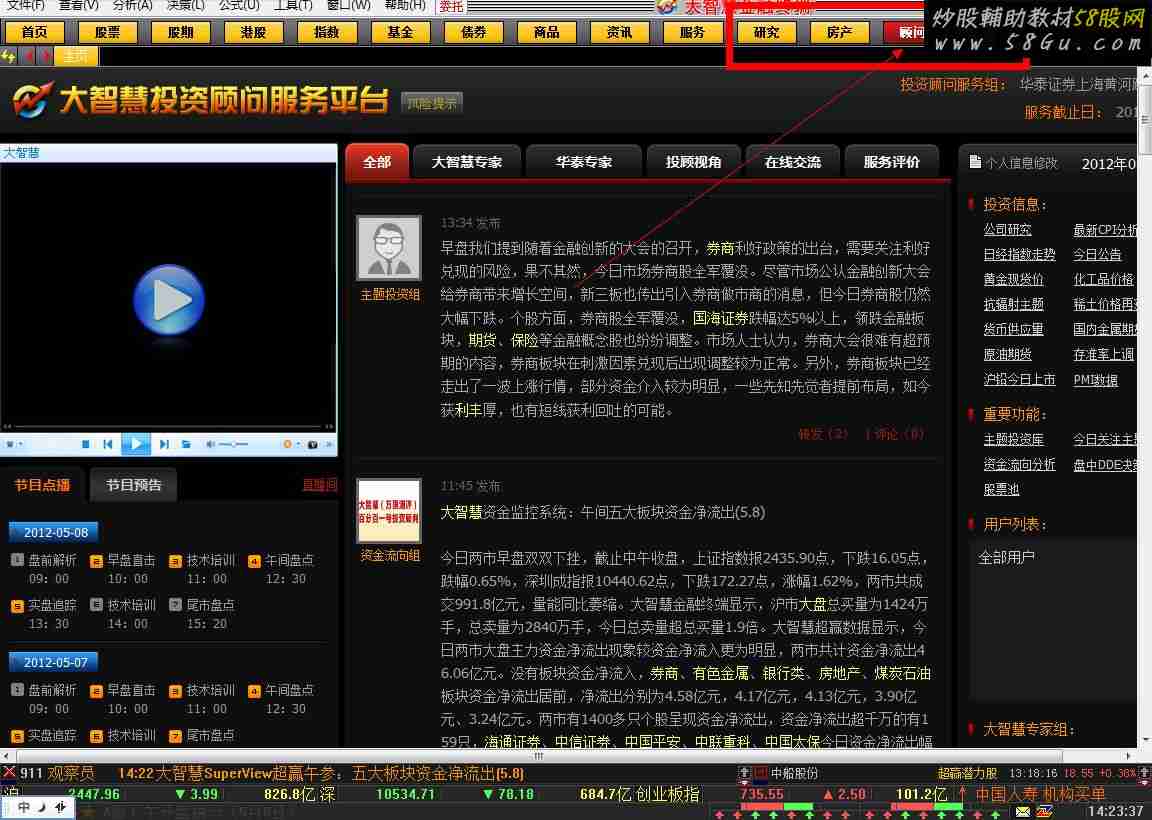Open the 工具(T) menu
The width and height of the screenshot is (1152, 820).
tap(292, 5)
